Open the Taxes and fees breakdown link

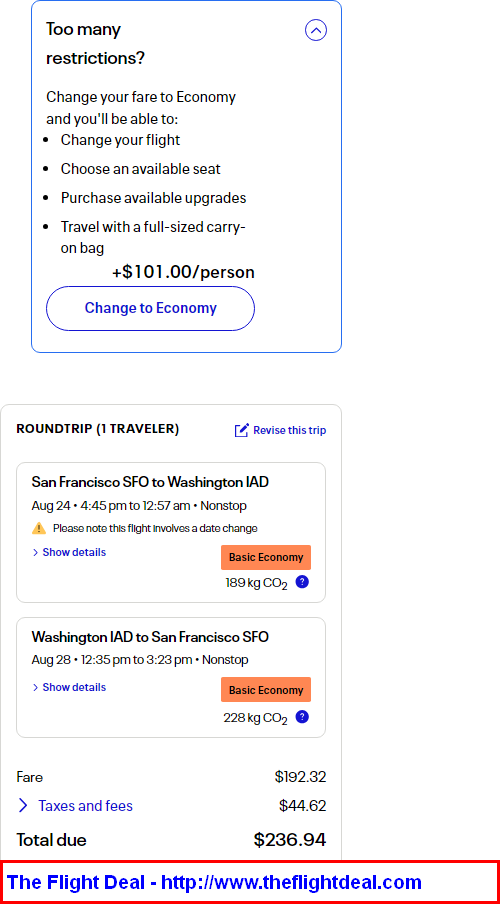[x=85, y=805]
